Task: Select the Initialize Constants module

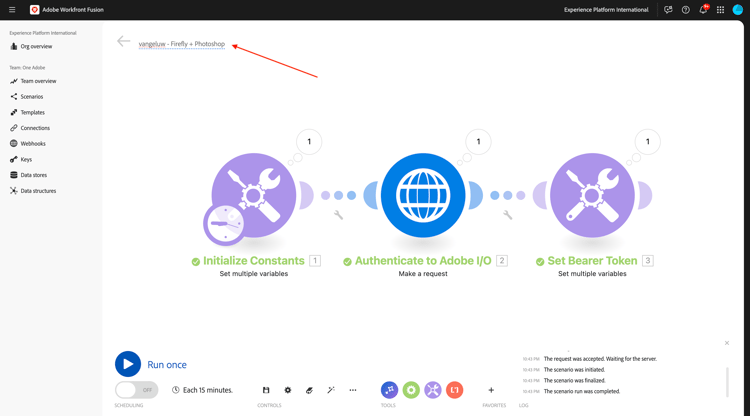Action: click(254, 195)
